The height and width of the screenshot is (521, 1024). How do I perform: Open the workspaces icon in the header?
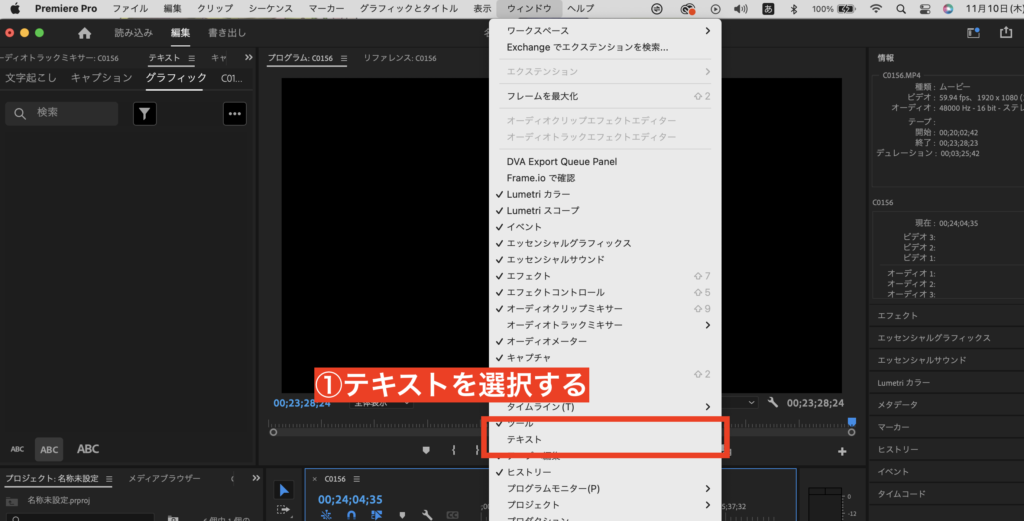(x=973, y=32)
